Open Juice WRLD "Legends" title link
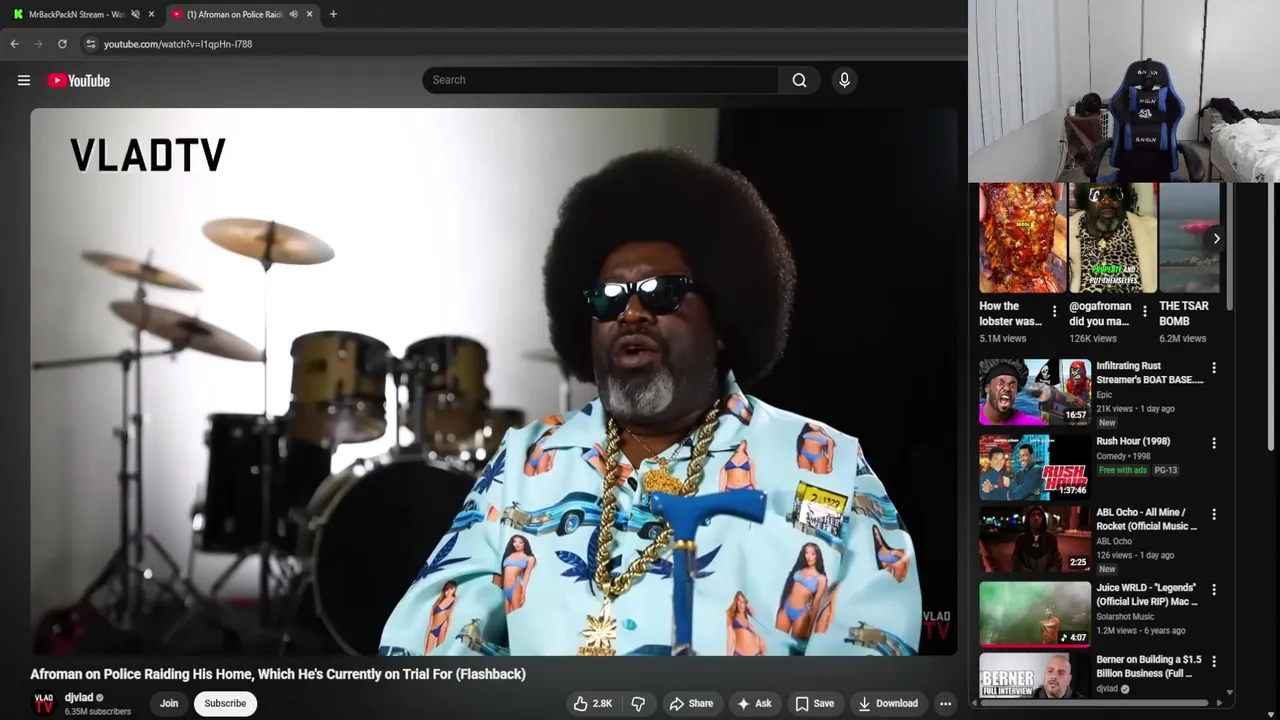Viewport: 1280px width, 720px height. coord(1146,594)
